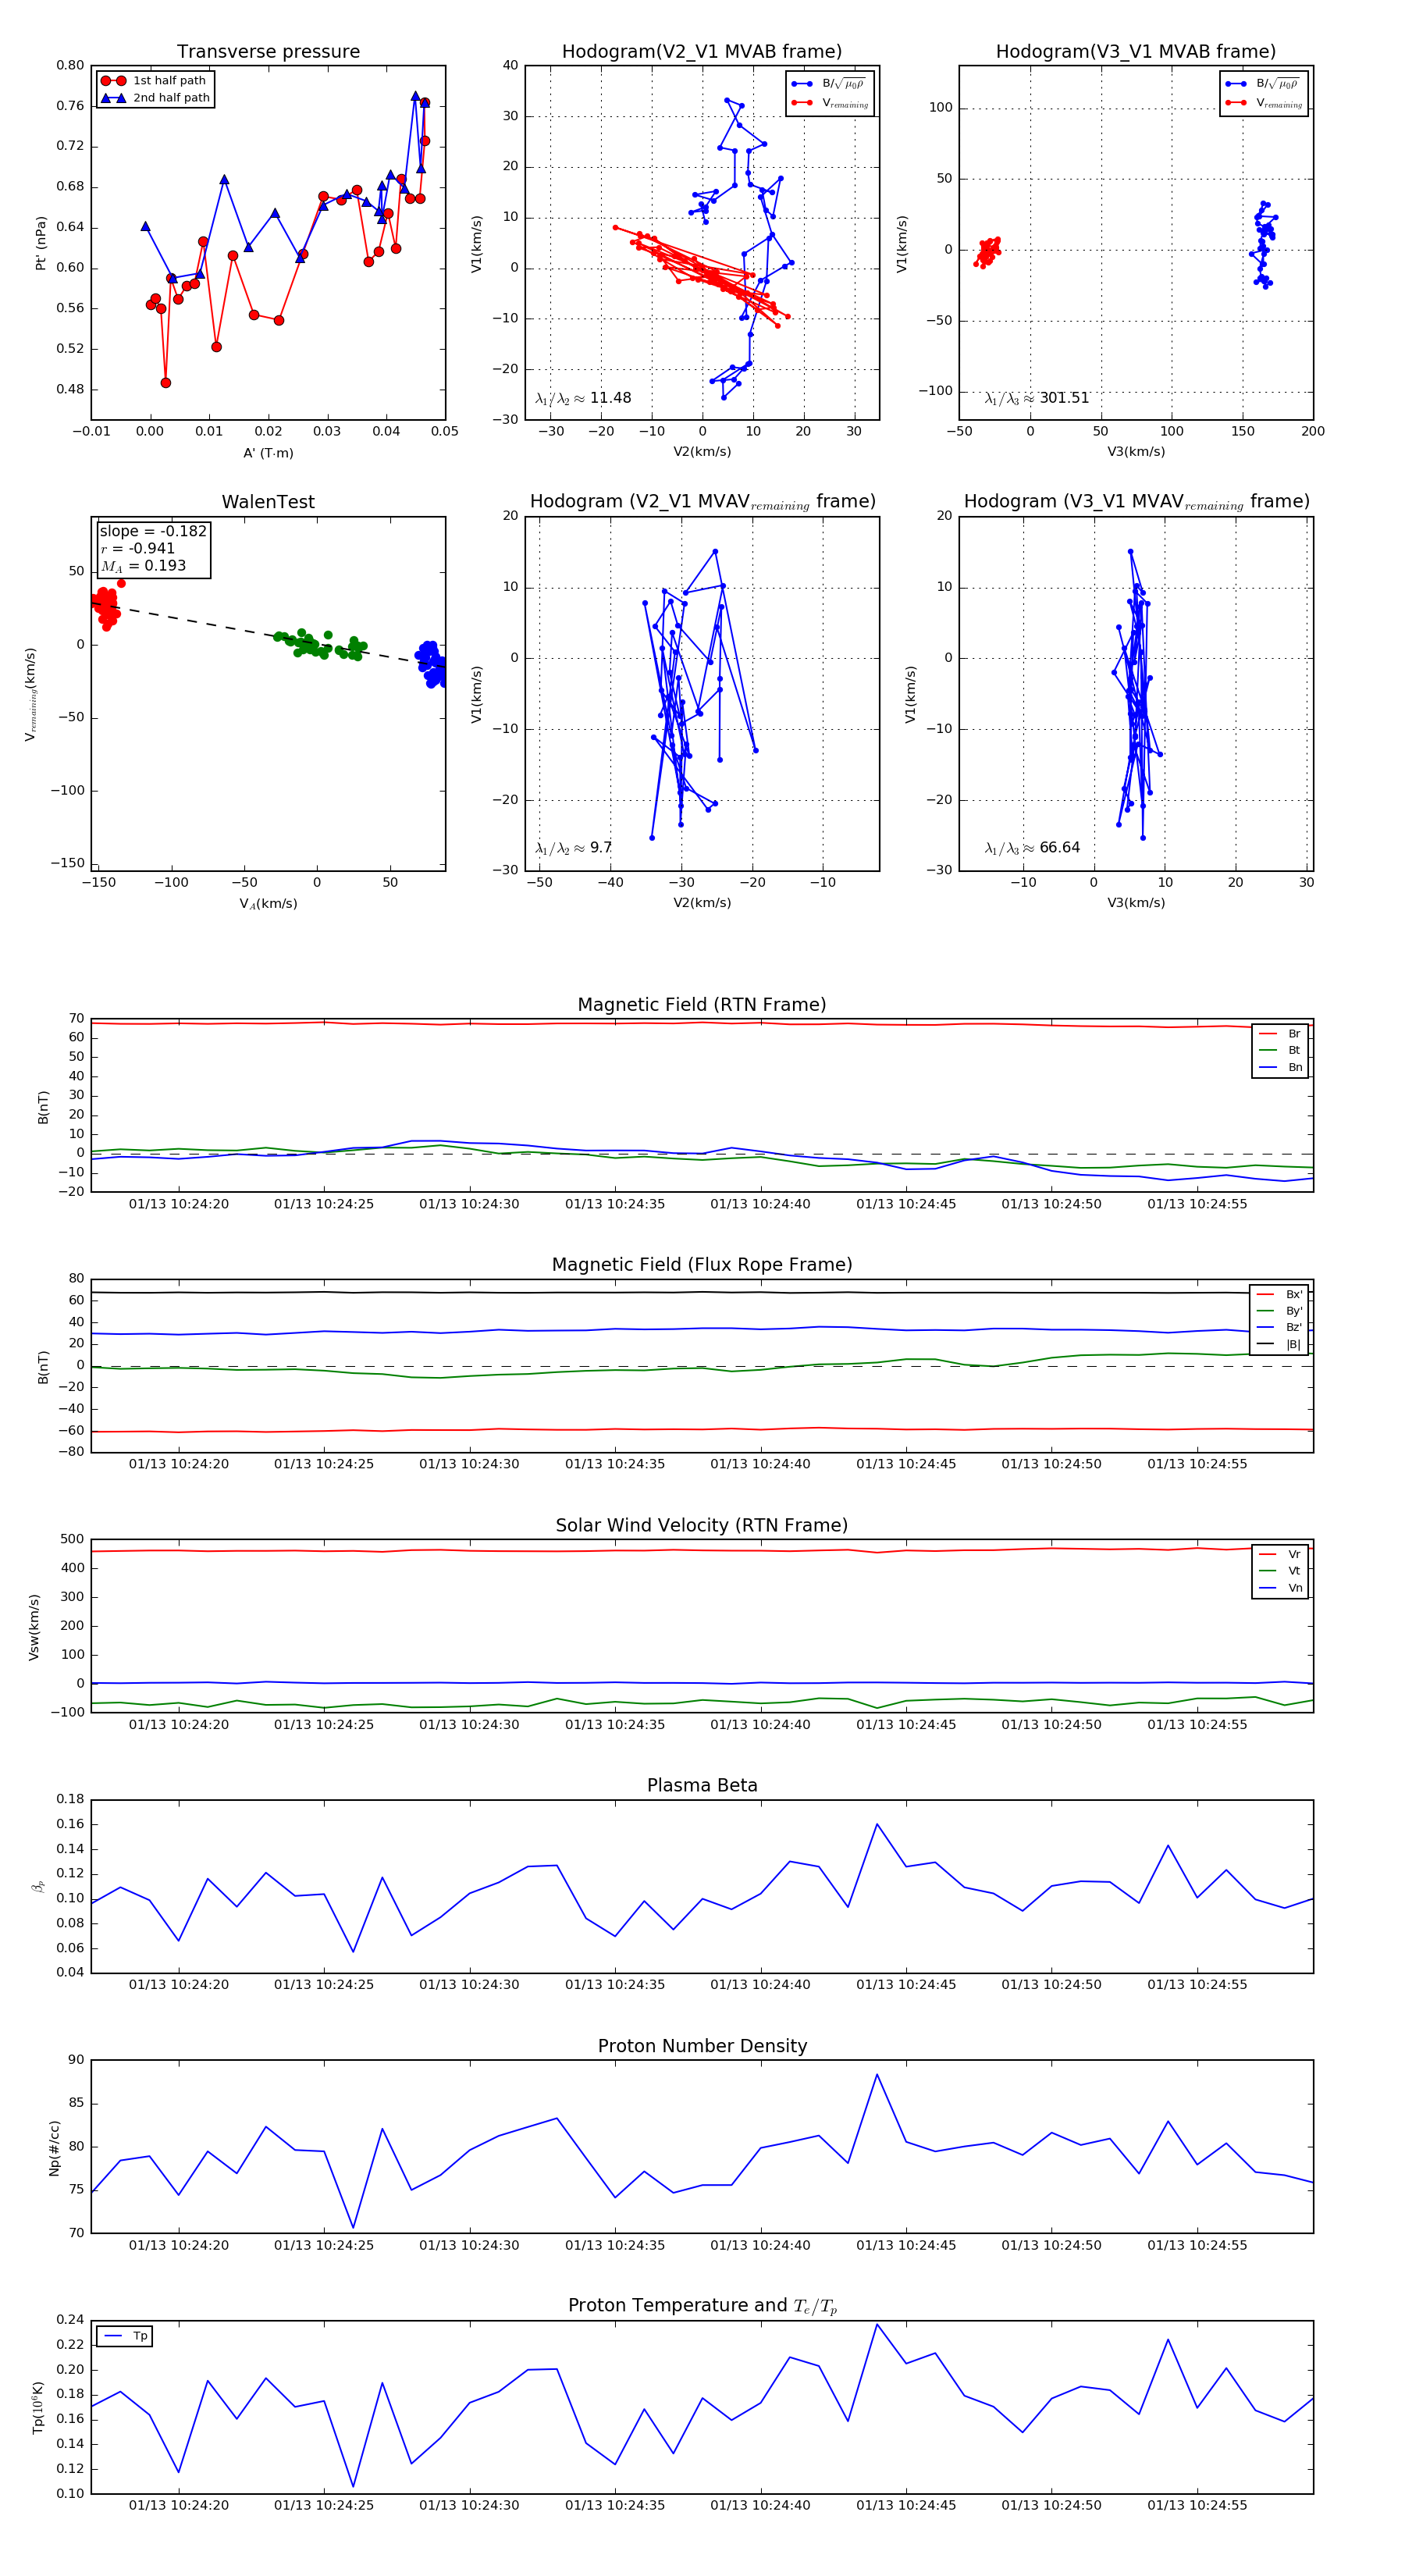Click the "Hodogram(V3_V1 MVAB frame)" title

pos(1136,52)
